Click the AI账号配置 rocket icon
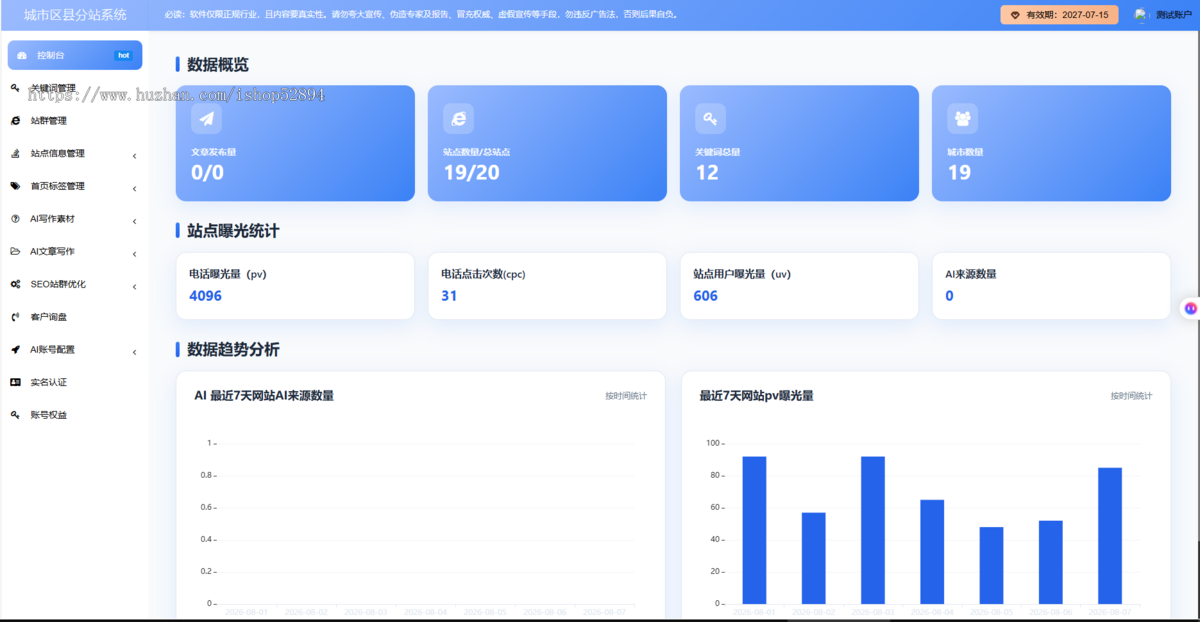The width and height of the screenshot is (1200, 622). [15, 349]
